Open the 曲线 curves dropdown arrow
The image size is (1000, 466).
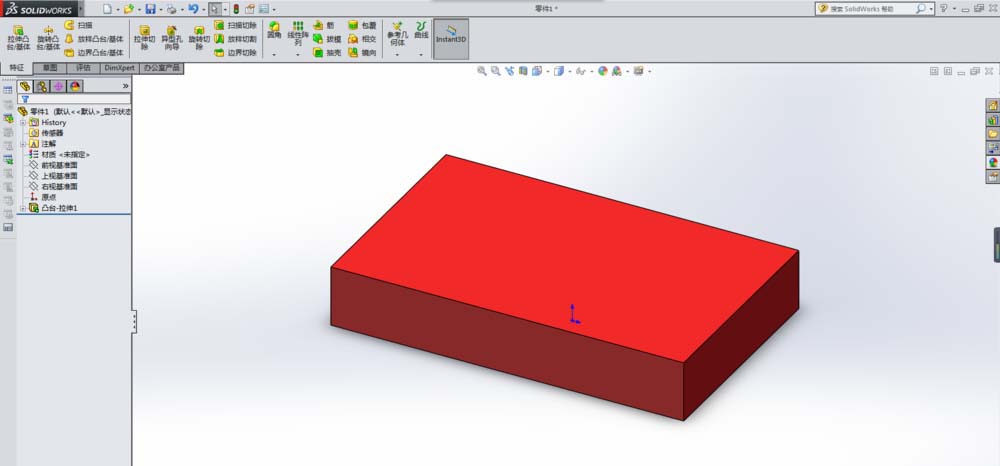[x=421, y=55]
